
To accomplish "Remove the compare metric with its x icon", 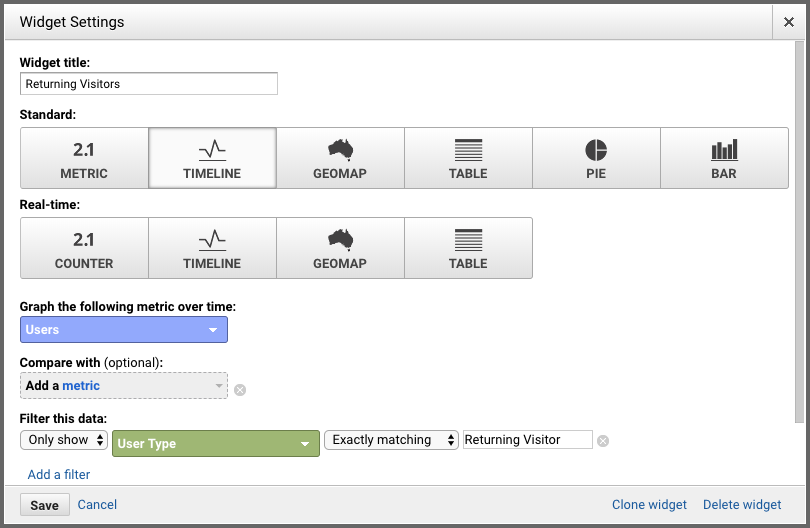I will [240, 390].
